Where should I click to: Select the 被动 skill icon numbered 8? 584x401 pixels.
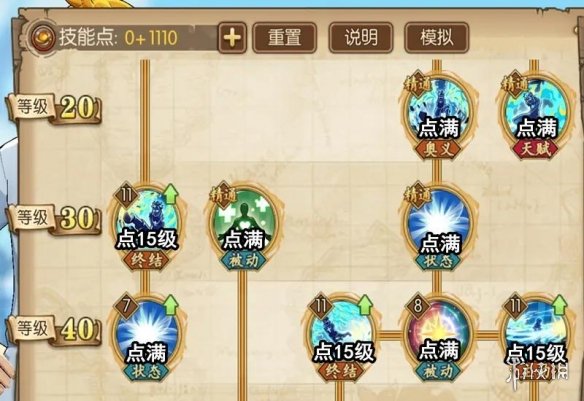(x=439, y=337)
